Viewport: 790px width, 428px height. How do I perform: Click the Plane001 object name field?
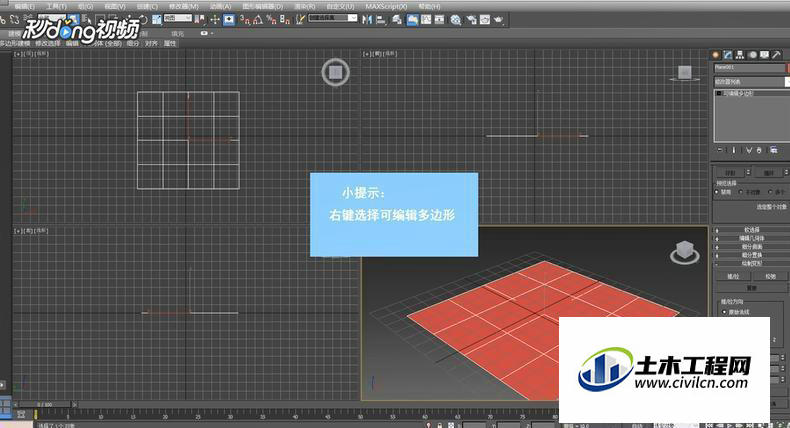pyautogui.click(x=749, y=67)
